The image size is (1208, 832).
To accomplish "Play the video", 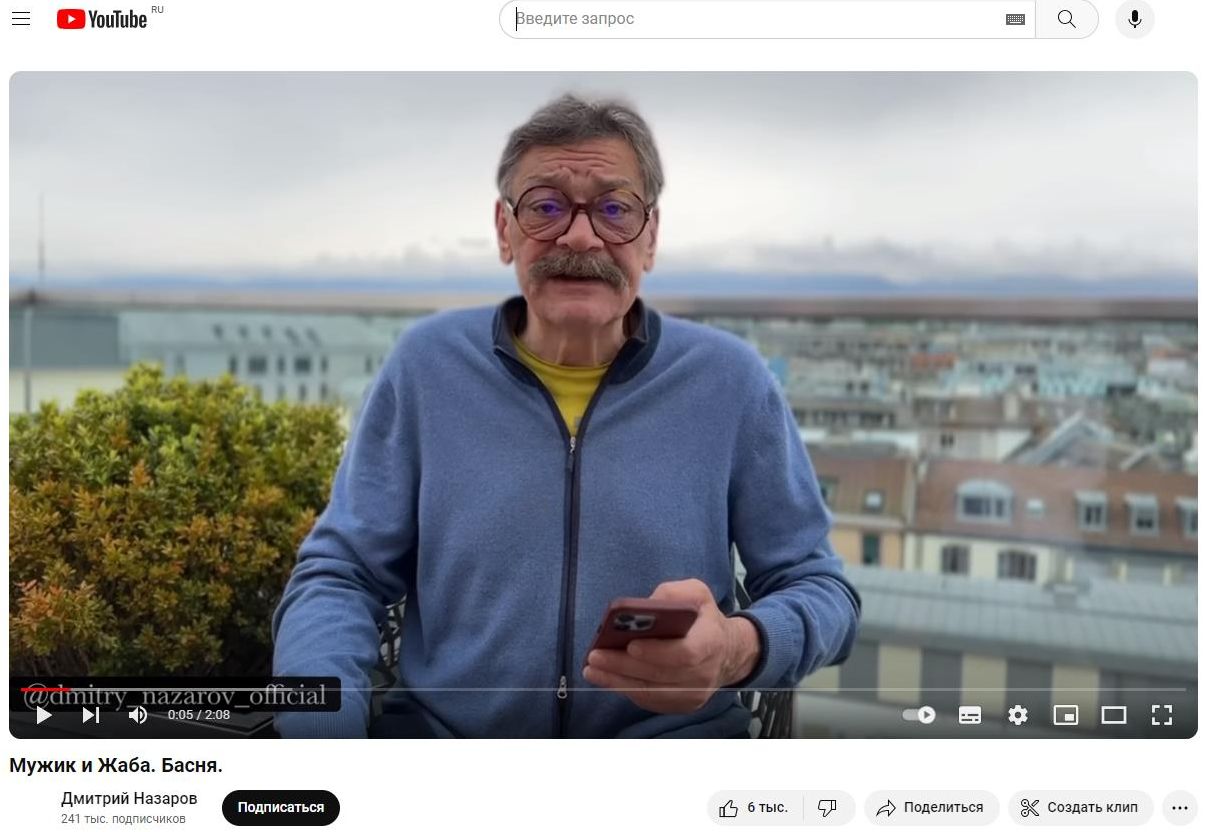I will 43,715.
